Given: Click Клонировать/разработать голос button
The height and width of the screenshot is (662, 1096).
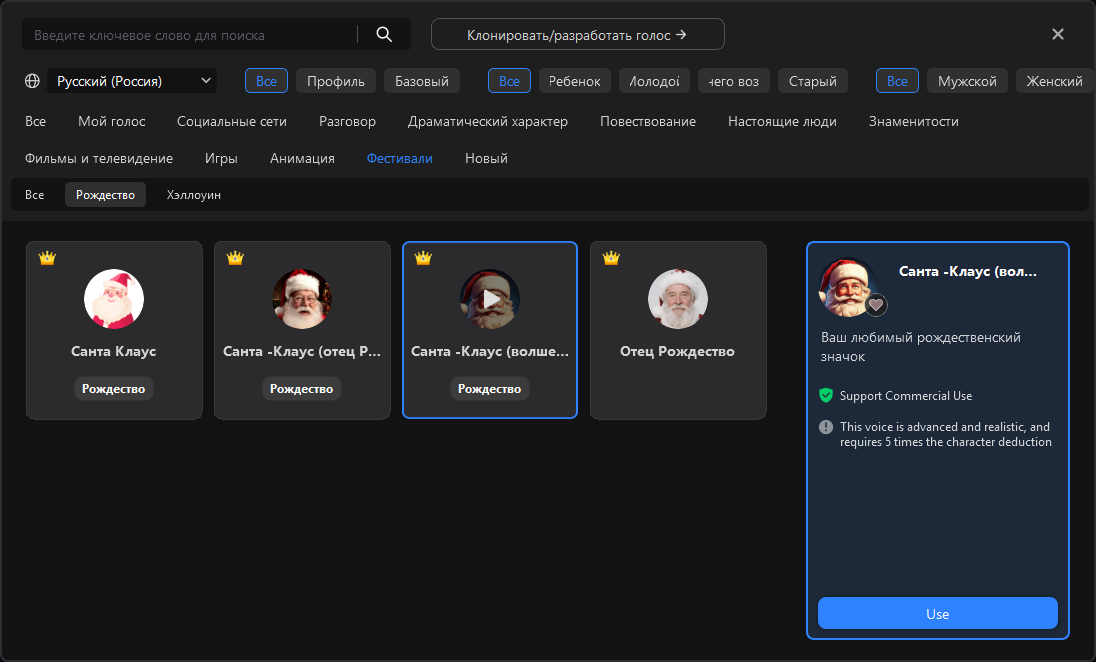Looking at the screenshot, I should click(x=577, y=34).
